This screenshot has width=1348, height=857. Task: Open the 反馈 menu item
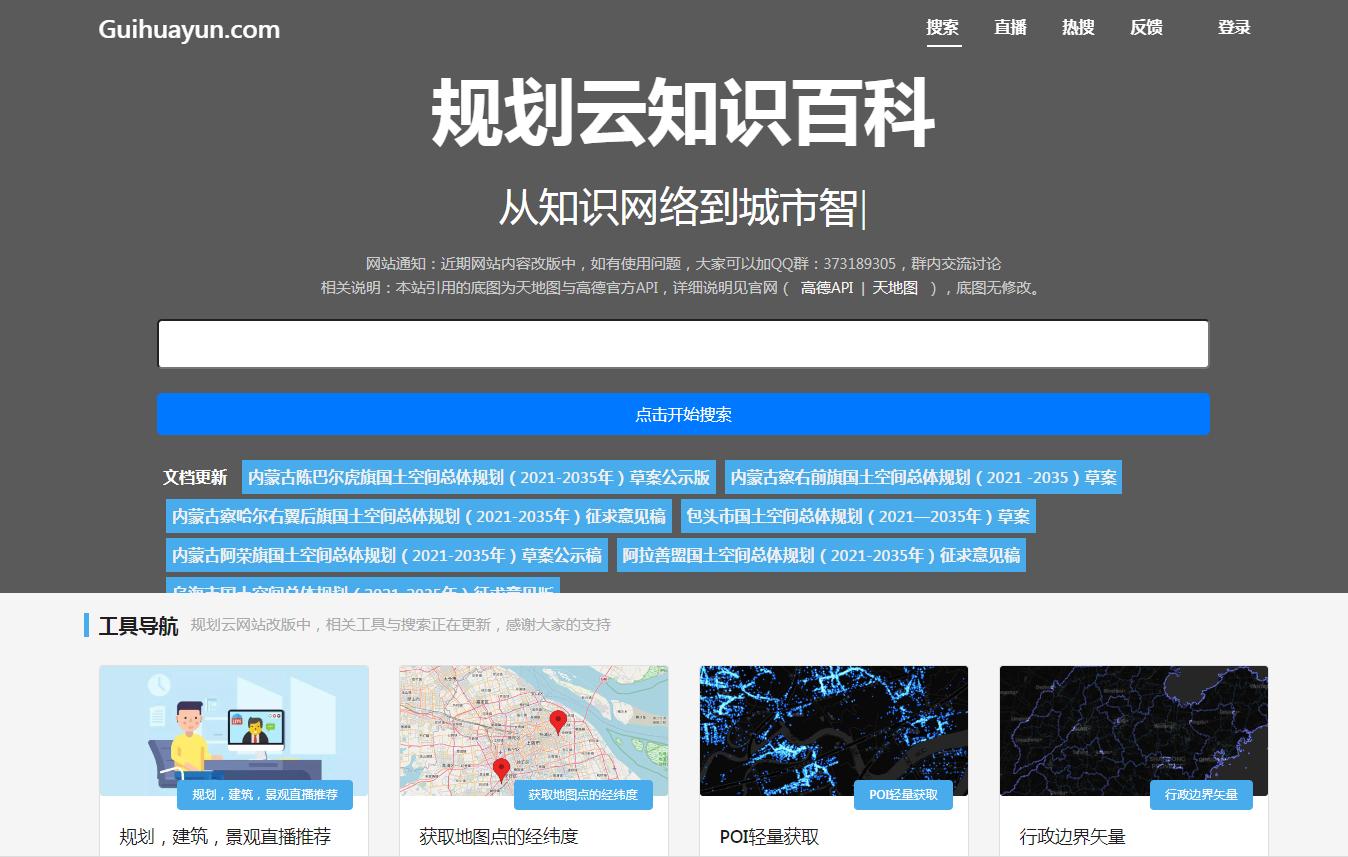pos(1145,27)
